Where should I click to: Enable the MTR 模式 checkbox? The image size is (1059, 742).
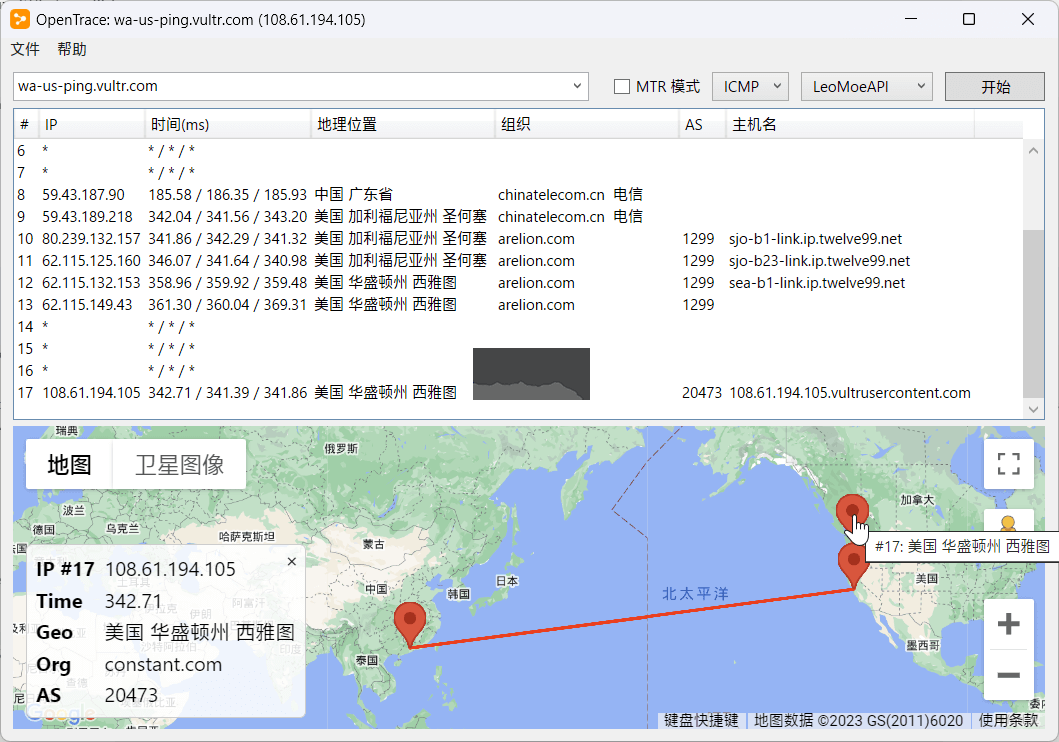click(x=622, y=87)
